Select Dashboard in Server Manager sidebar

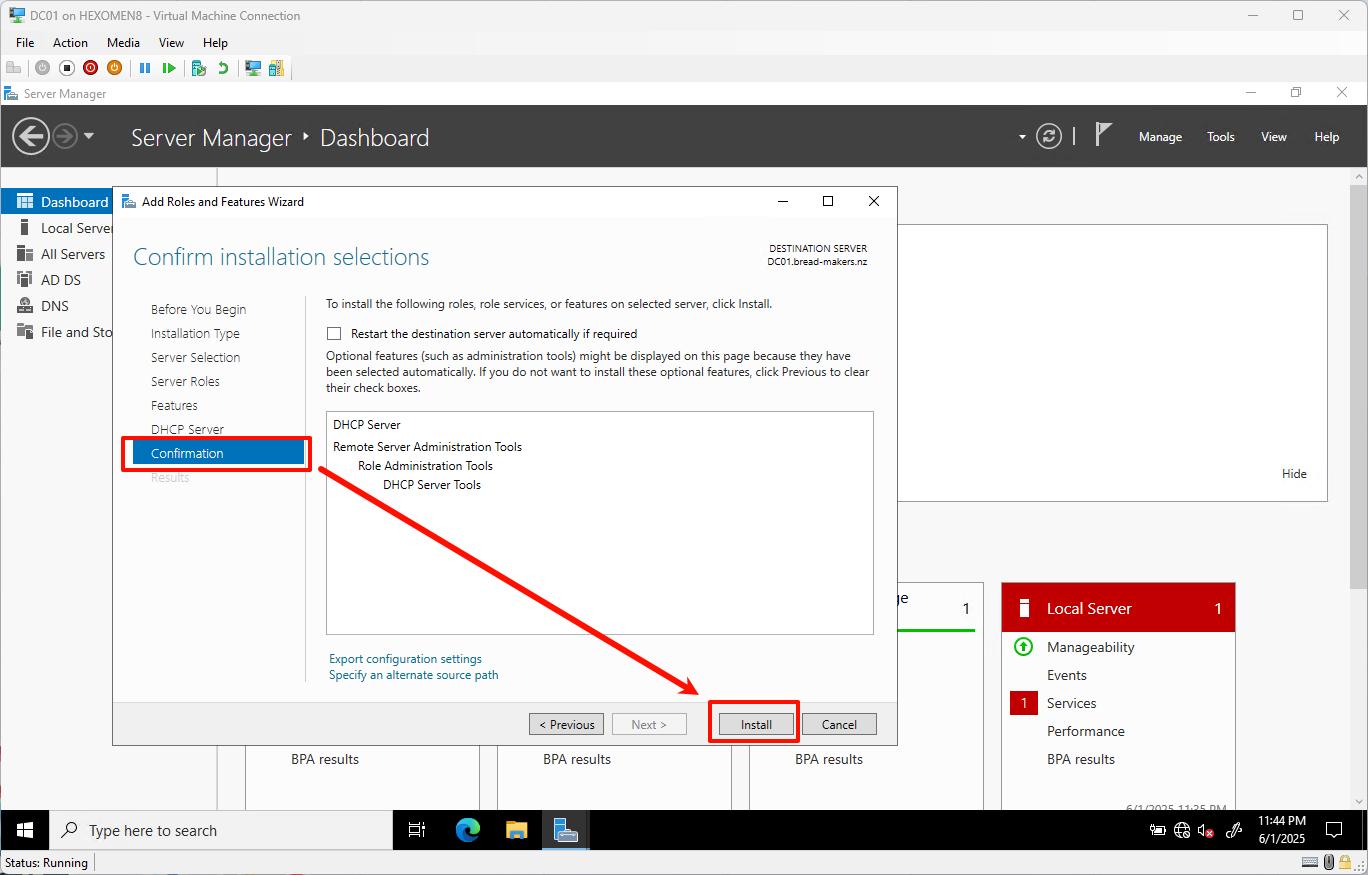57,202
